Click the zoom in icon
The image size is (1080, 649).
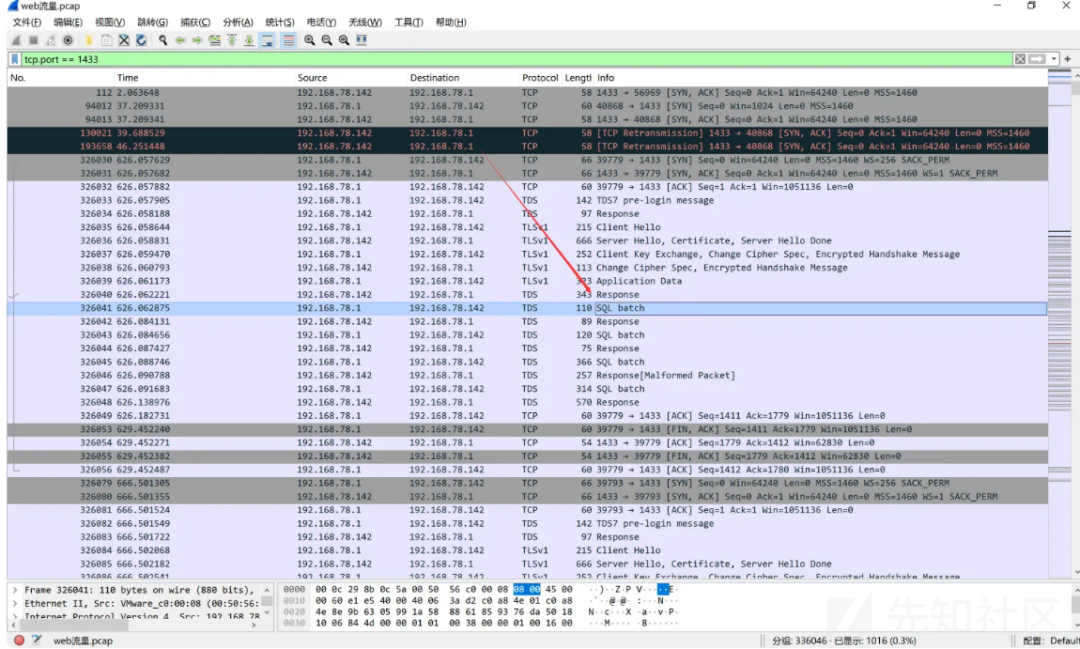(x=310, y=41)
